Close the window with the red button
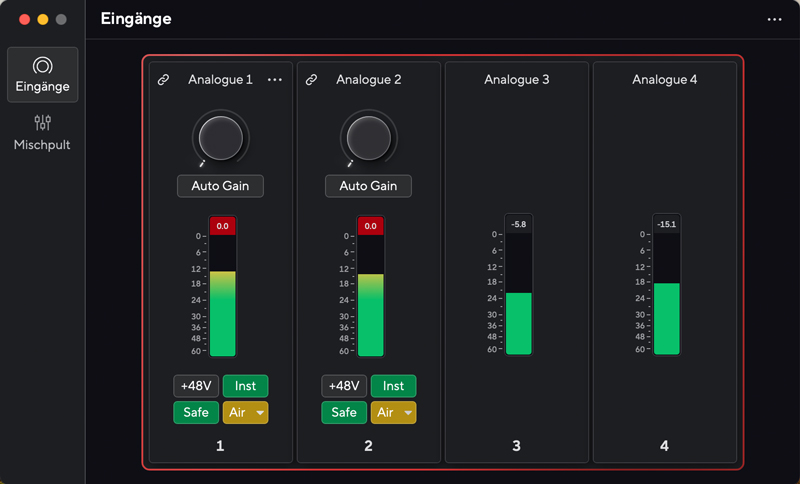This screenshot has height=484, width=800. coord(24,19)
